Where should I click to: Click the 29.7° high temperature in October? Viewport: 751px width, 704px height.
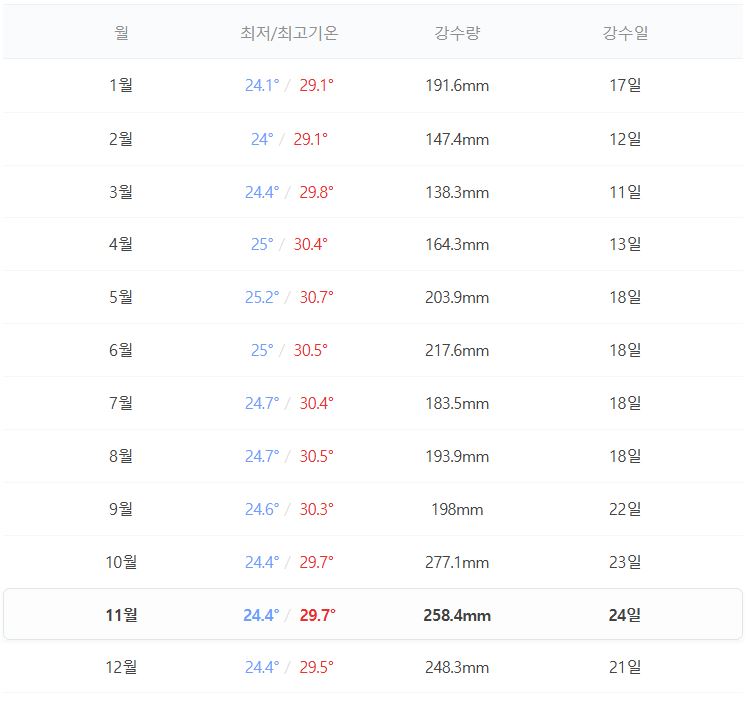pos(317,562)
